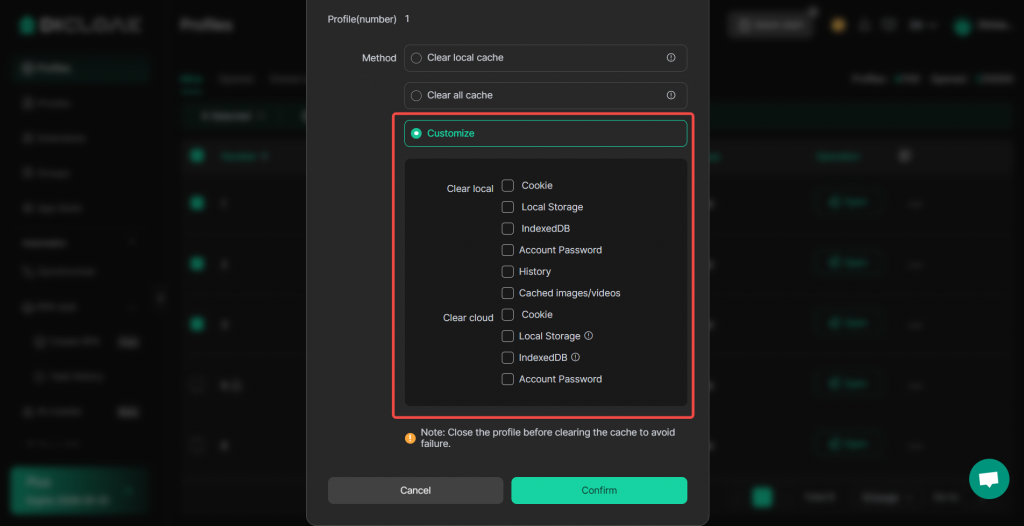Enable the History checkbox

tap(508, 271)
